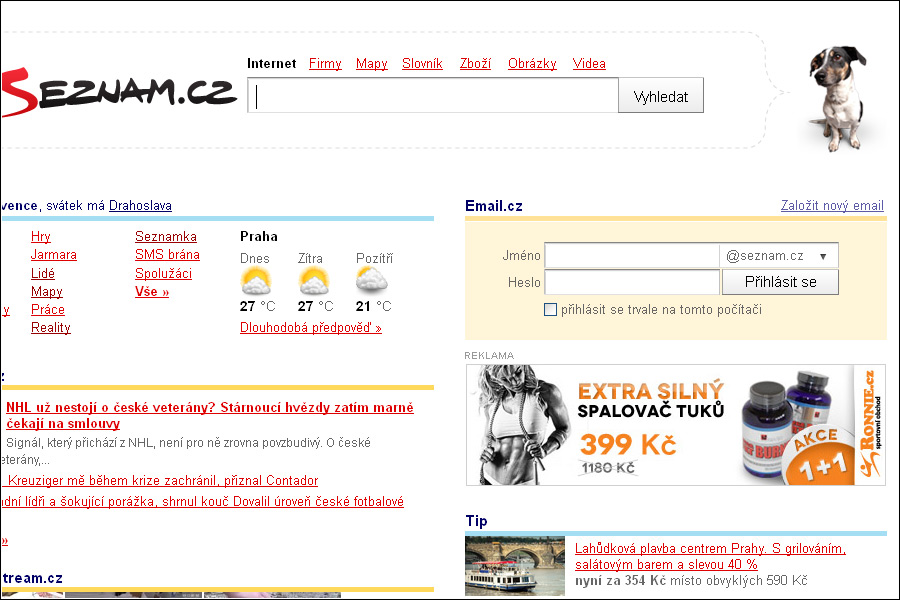Click the Jméno email username field
Viewport: 900px width, 600px height.
(x=632, y=256)
